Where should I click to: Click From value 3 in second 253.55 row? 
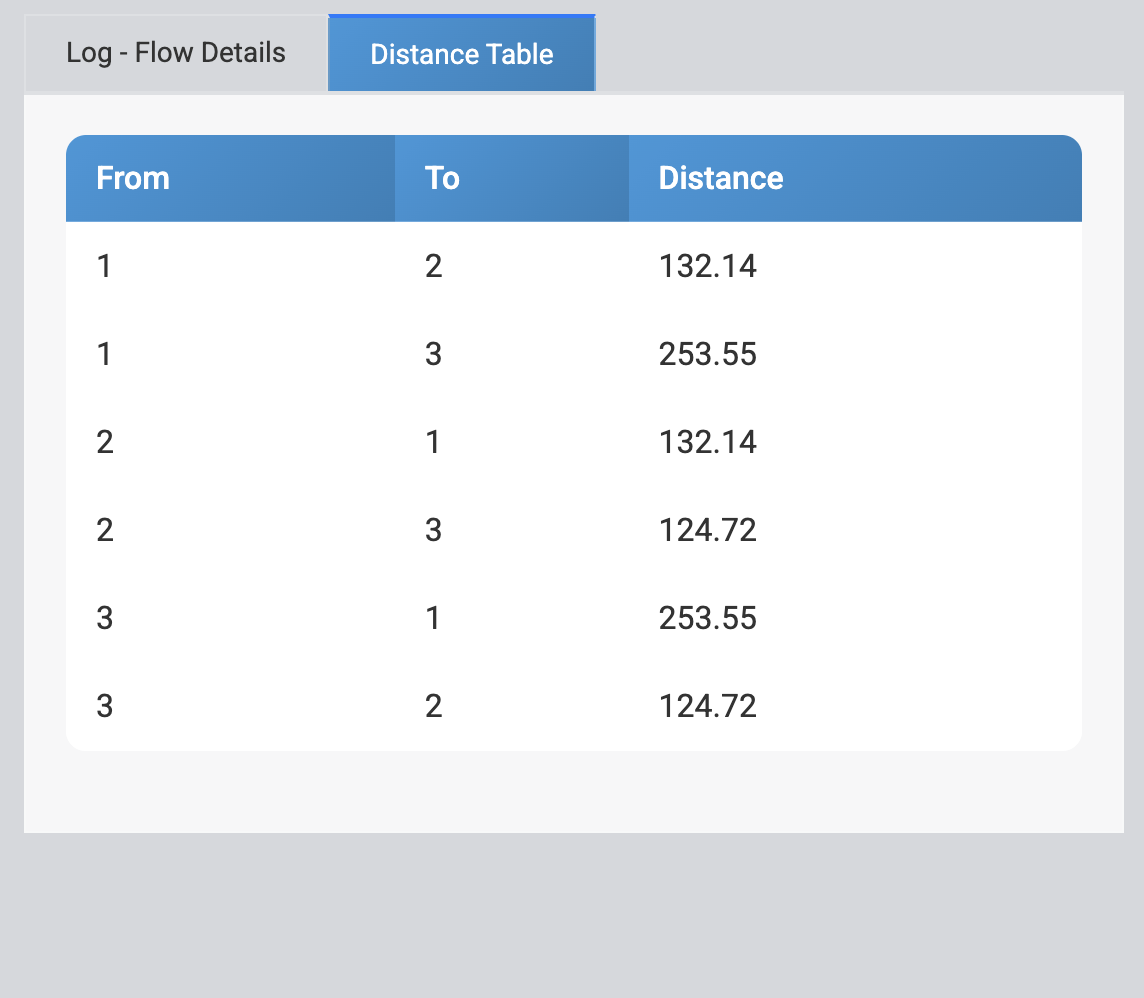click(104, 619)
